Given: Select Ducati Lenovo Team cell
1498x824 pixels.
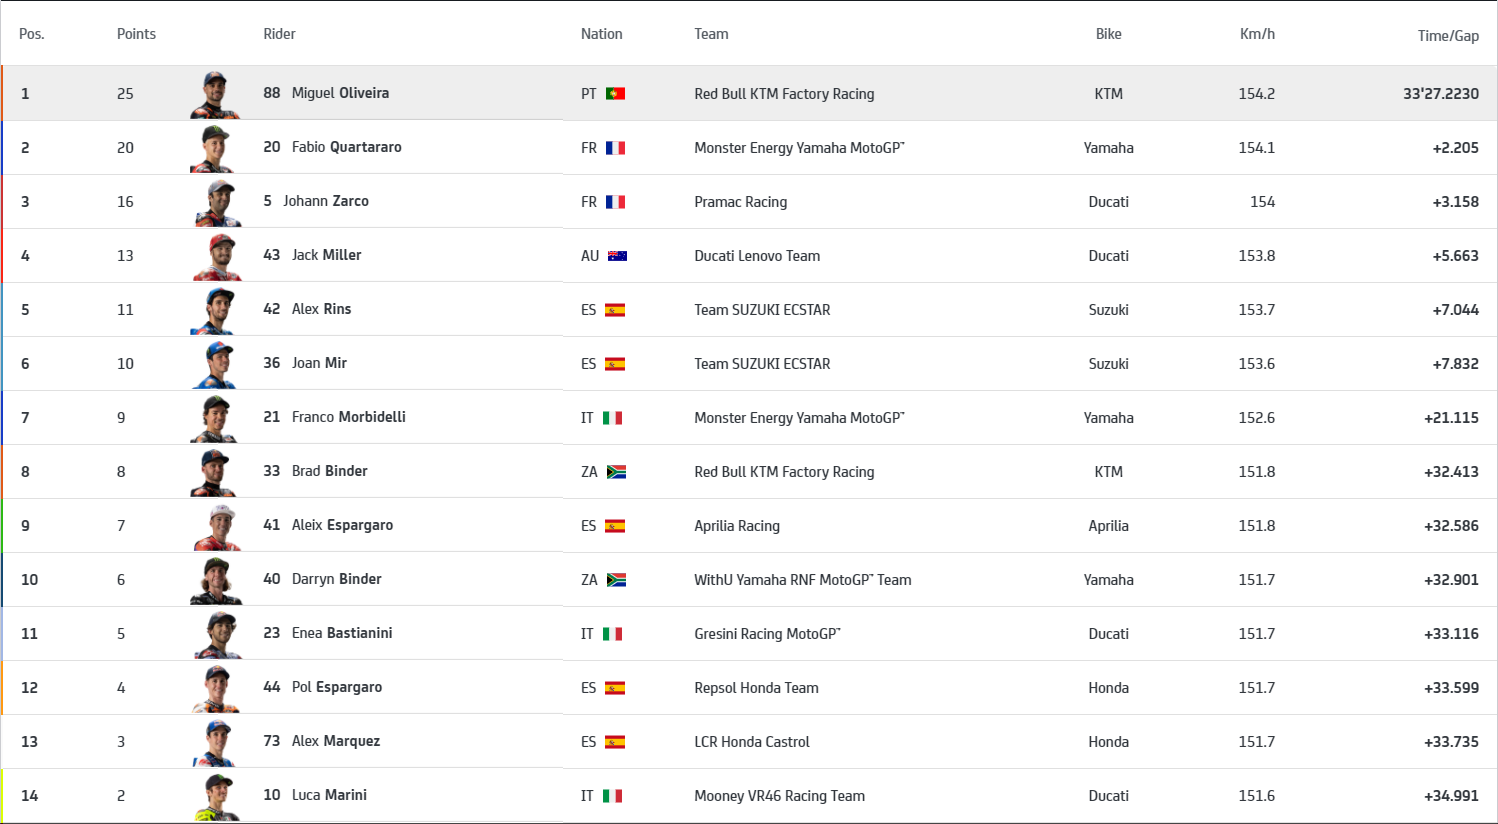Looking at the screenshot, I should tap(757, 256).
